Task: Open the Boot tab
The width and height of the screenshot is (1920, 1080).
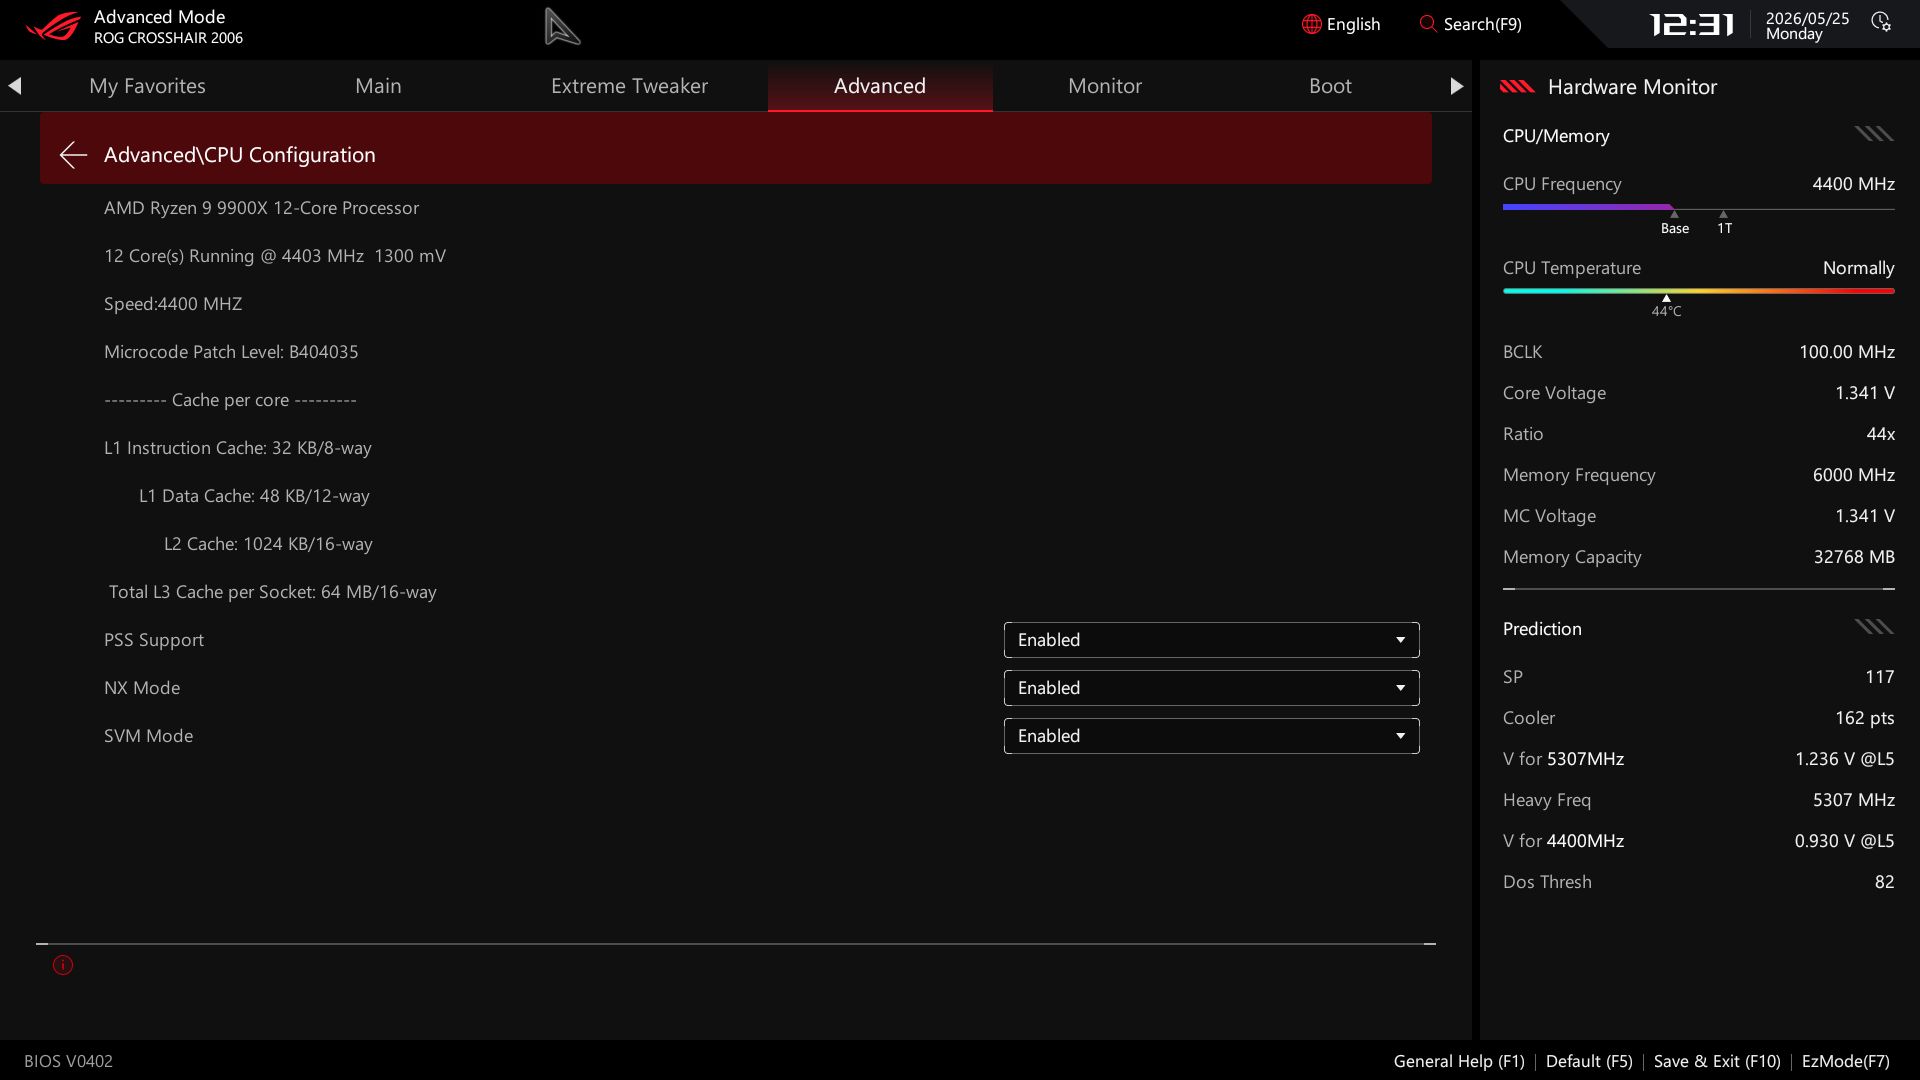Action: tap(1330, 86)
